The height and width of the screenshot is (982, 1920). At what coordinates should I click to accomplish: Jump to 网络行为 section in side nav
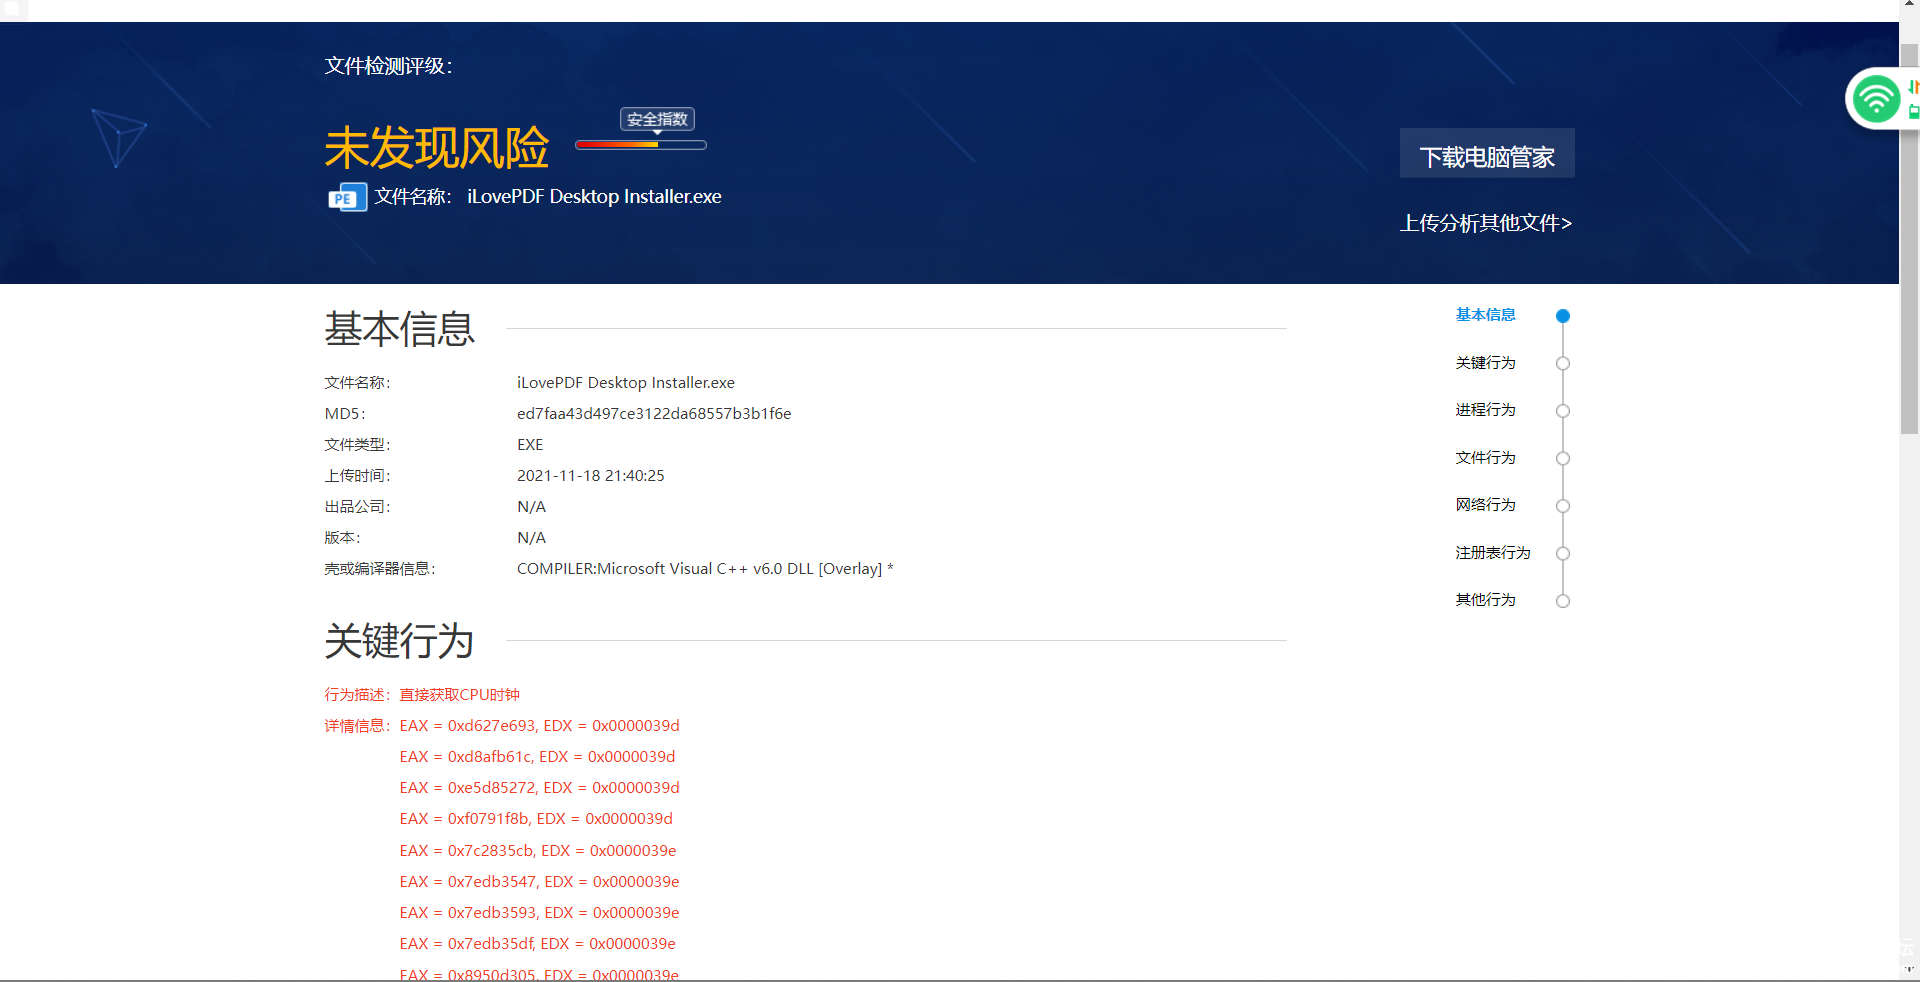[x=1485, y=505]
